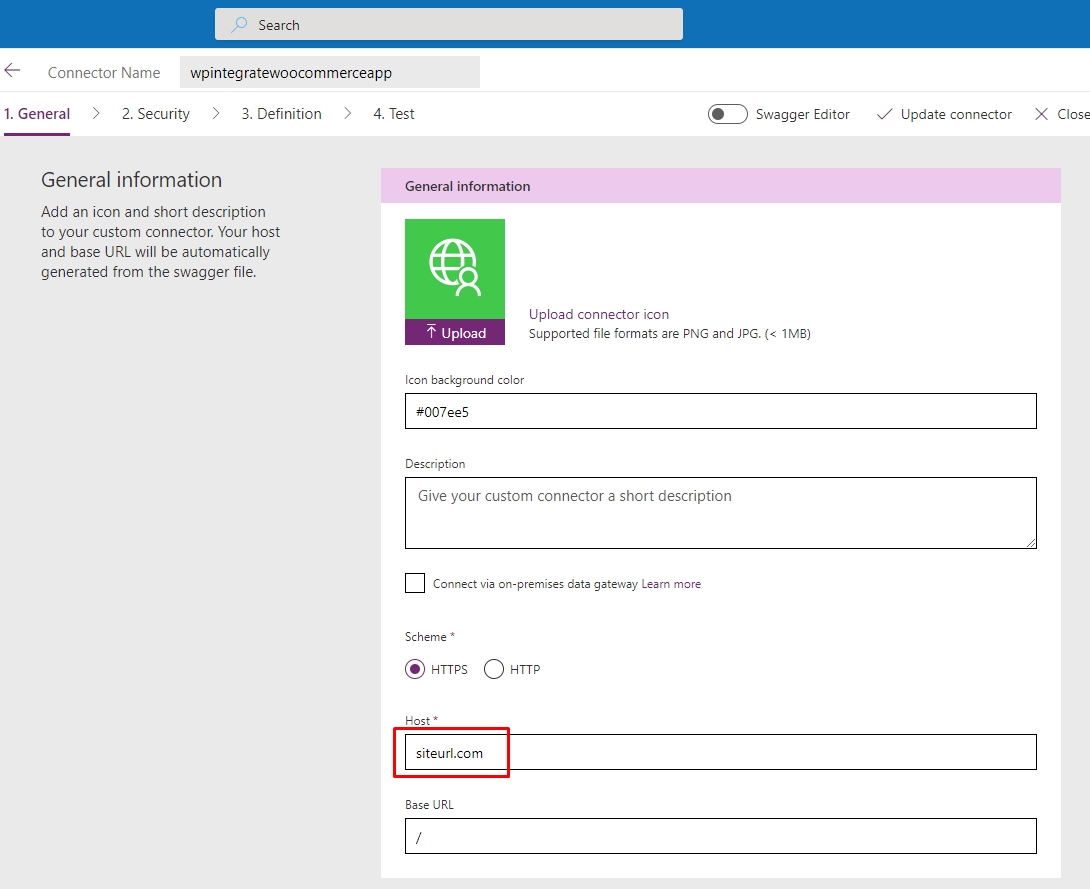Click the 'Host *' label
Viewport: 1090px width, 889px height.
[421, 721]
